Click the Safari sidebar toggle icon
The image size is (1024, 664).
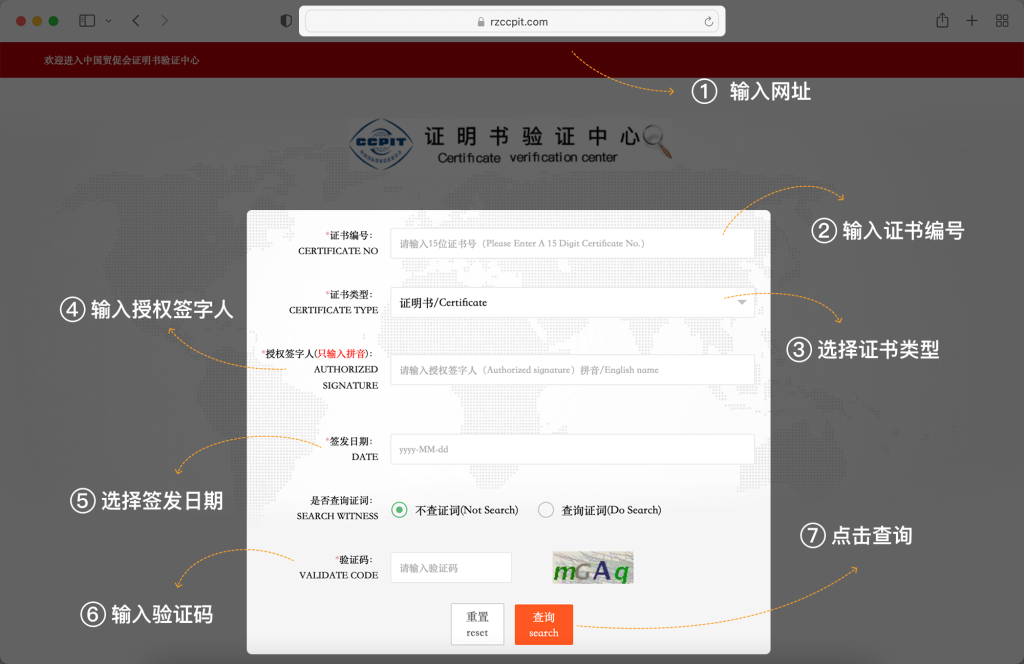(x=87, y=21)
